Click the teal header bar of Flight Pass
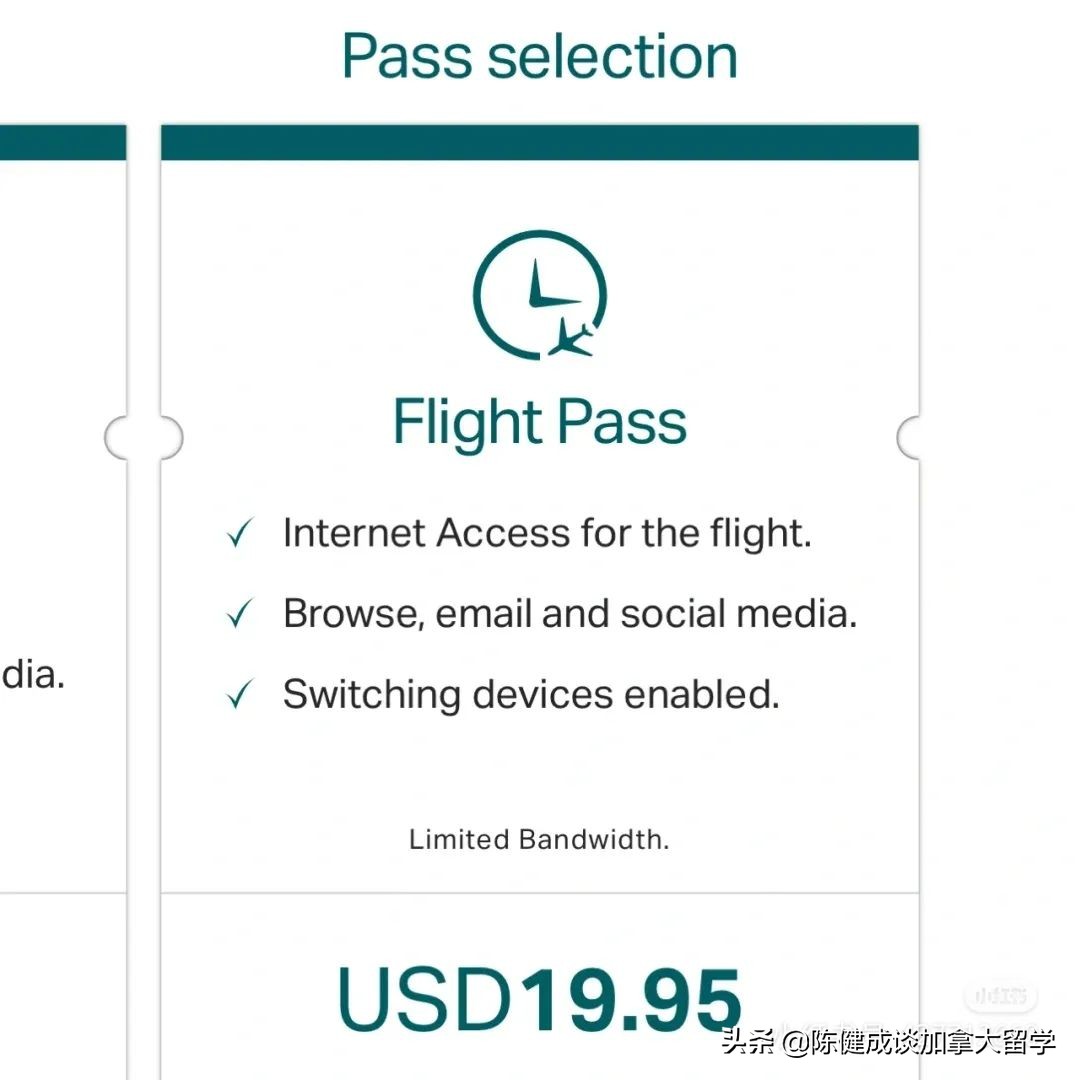The width and height of the screenshot is (1080, 1080). click(540, 142)
